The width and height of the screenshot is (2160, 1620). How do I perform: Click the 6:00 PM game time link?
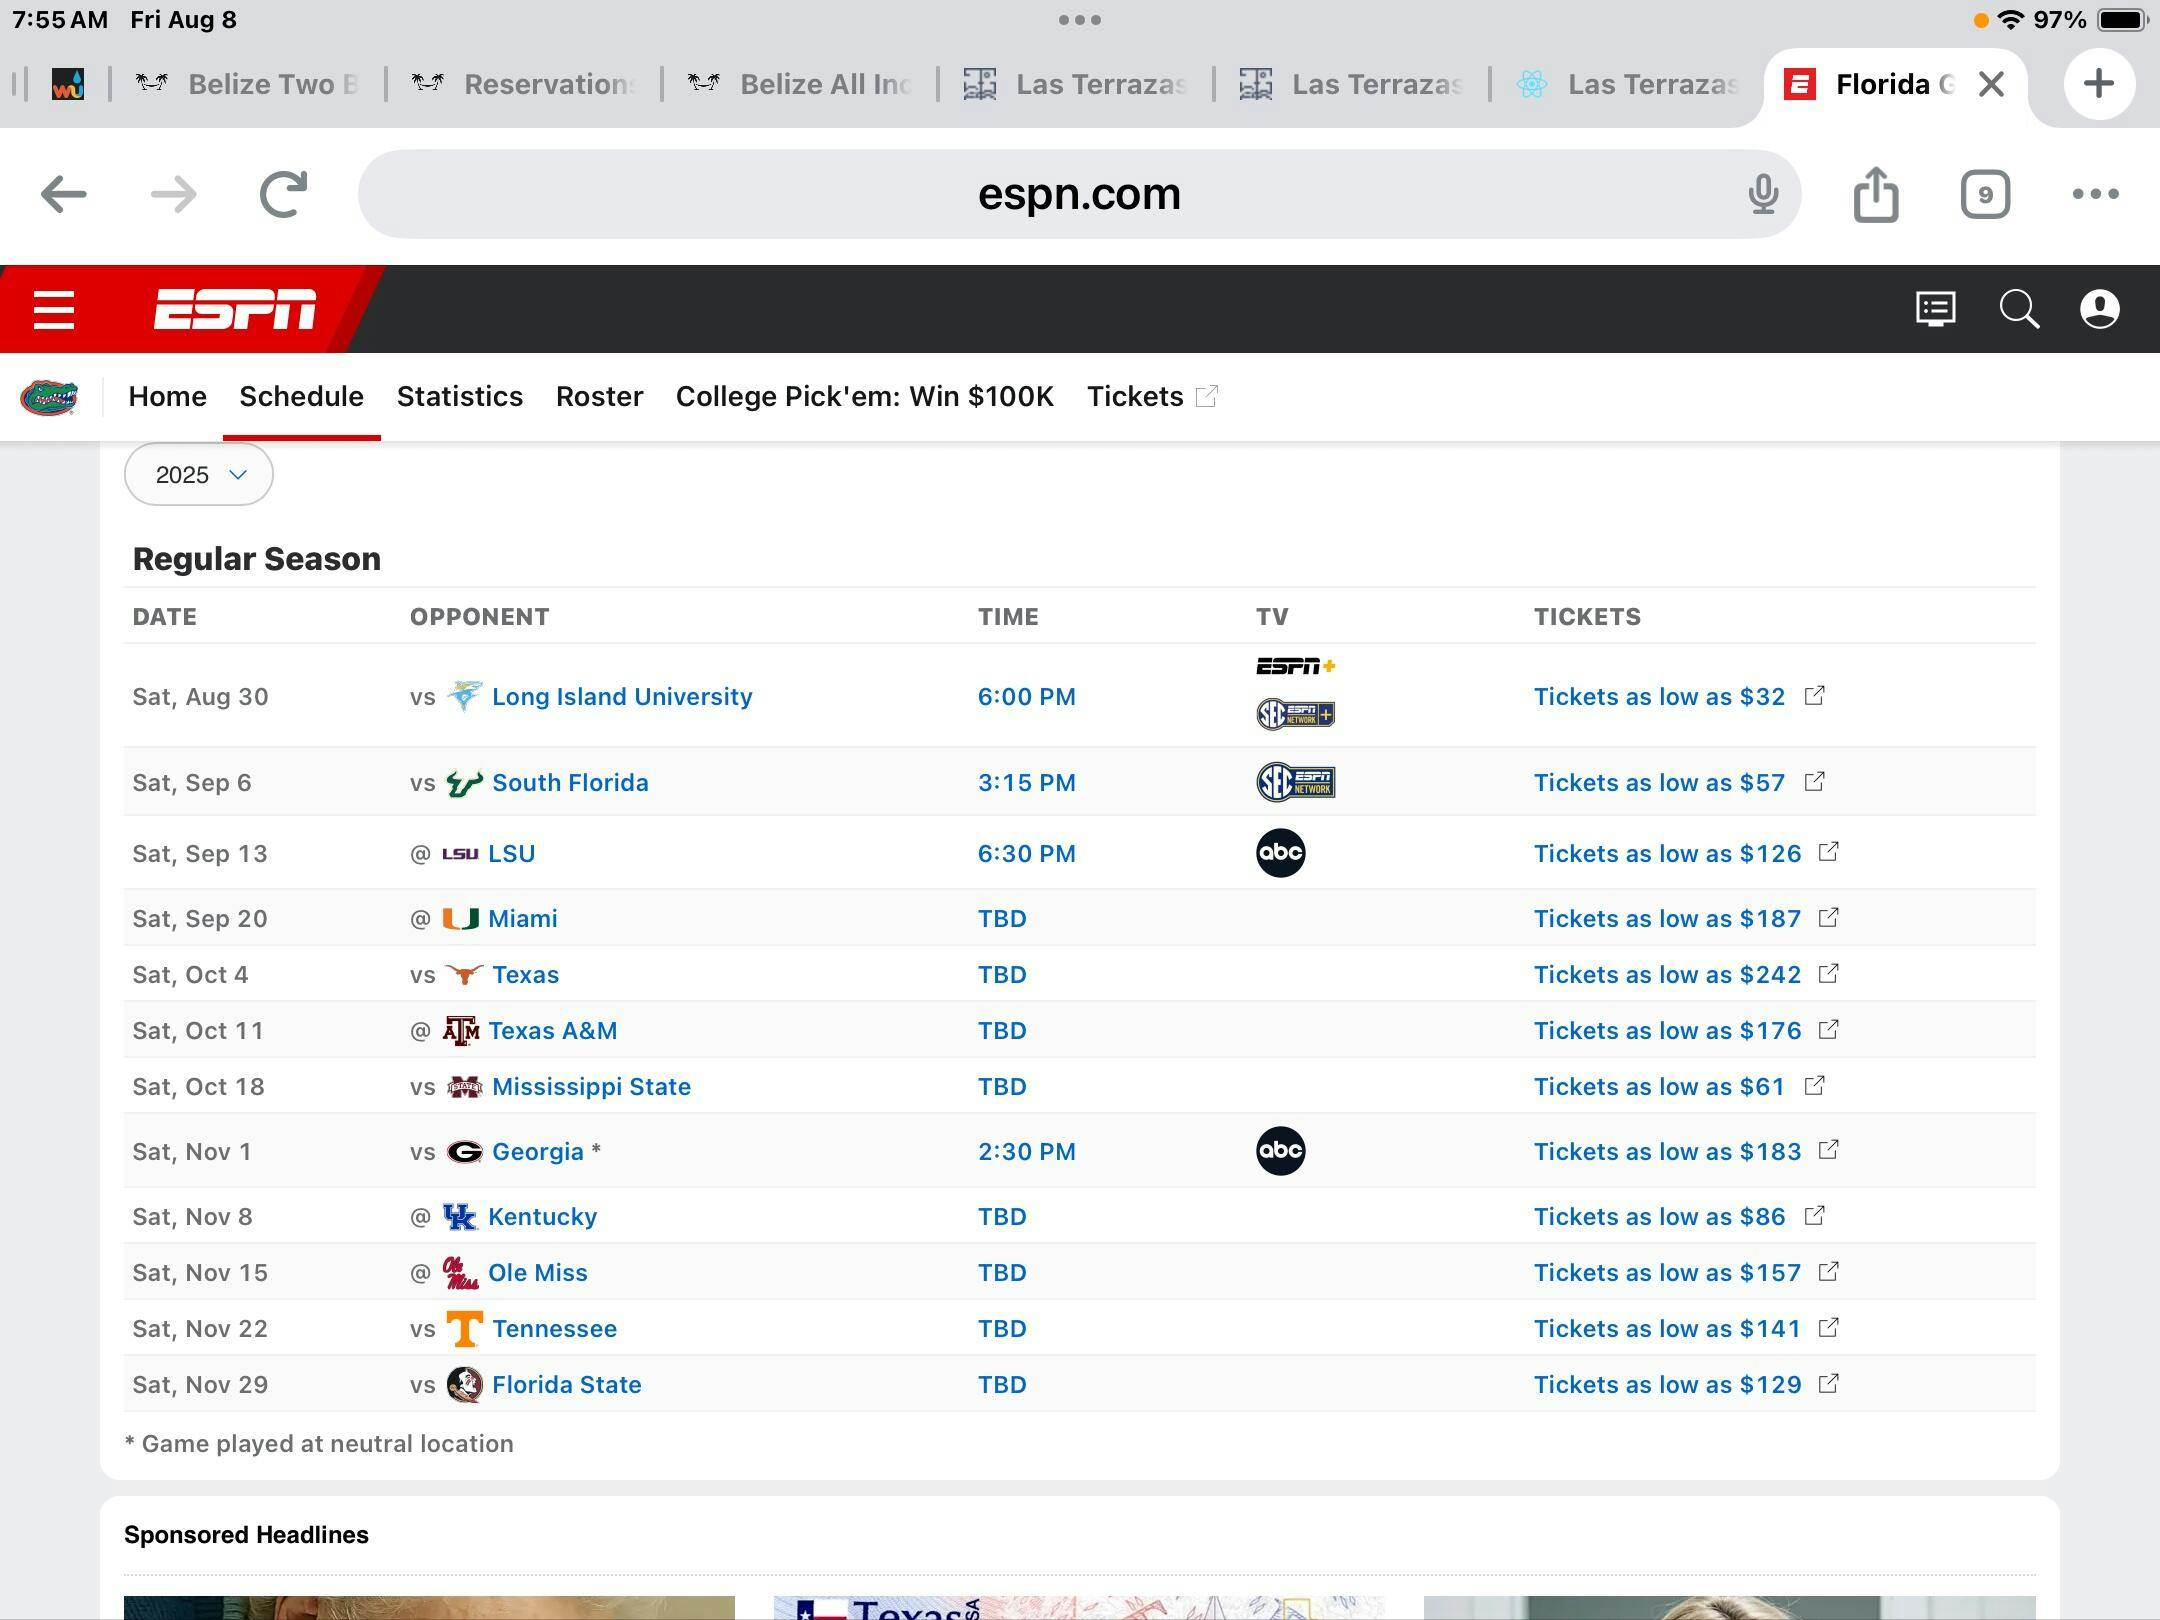coord(1026,696)
